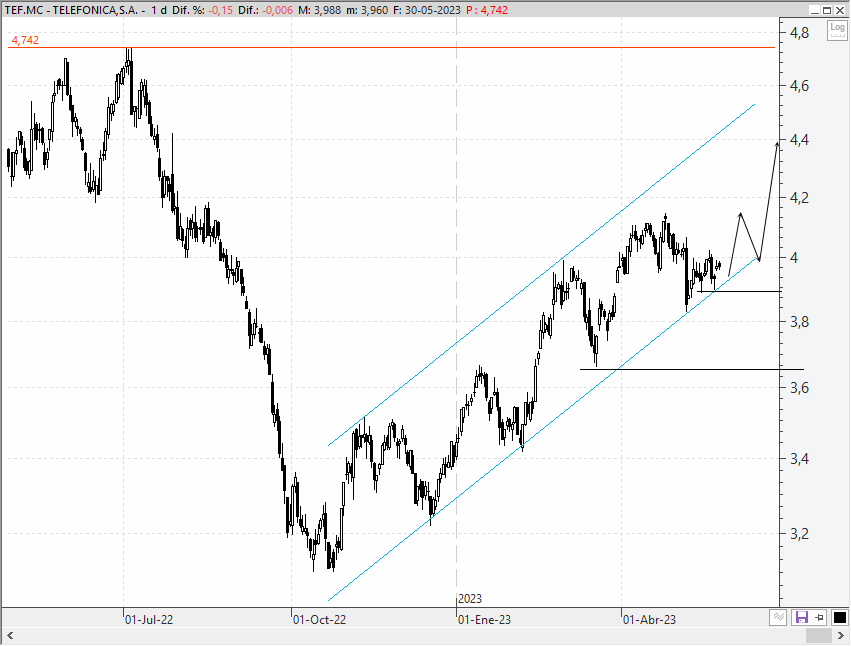Click the P : 4,742 value in header

click(487, 10)
